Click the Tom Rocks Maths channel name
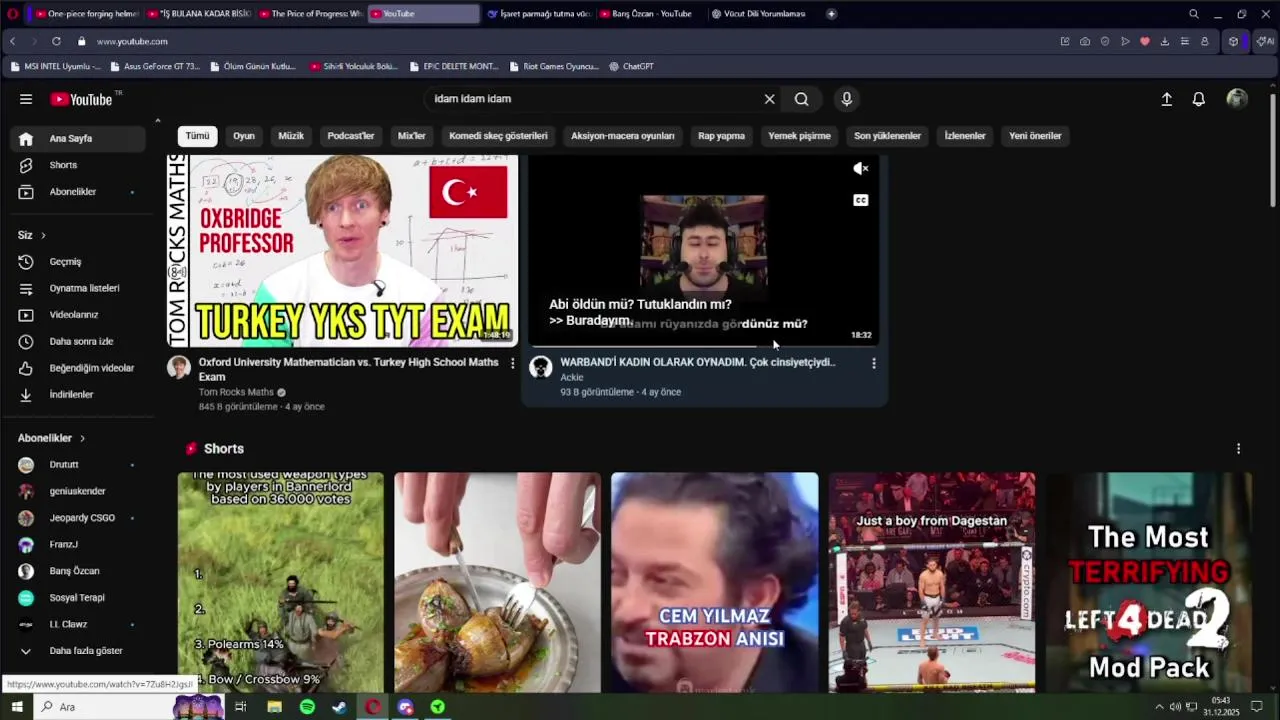Screen dimensions: 1280x720 coord(236,393)
